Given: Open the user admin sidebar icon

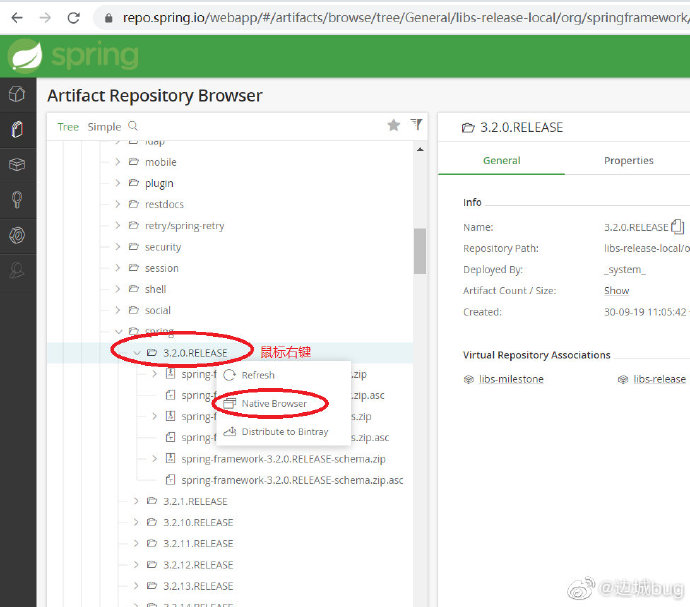Looking at the screenshot, I should click(x=17, y=270).
